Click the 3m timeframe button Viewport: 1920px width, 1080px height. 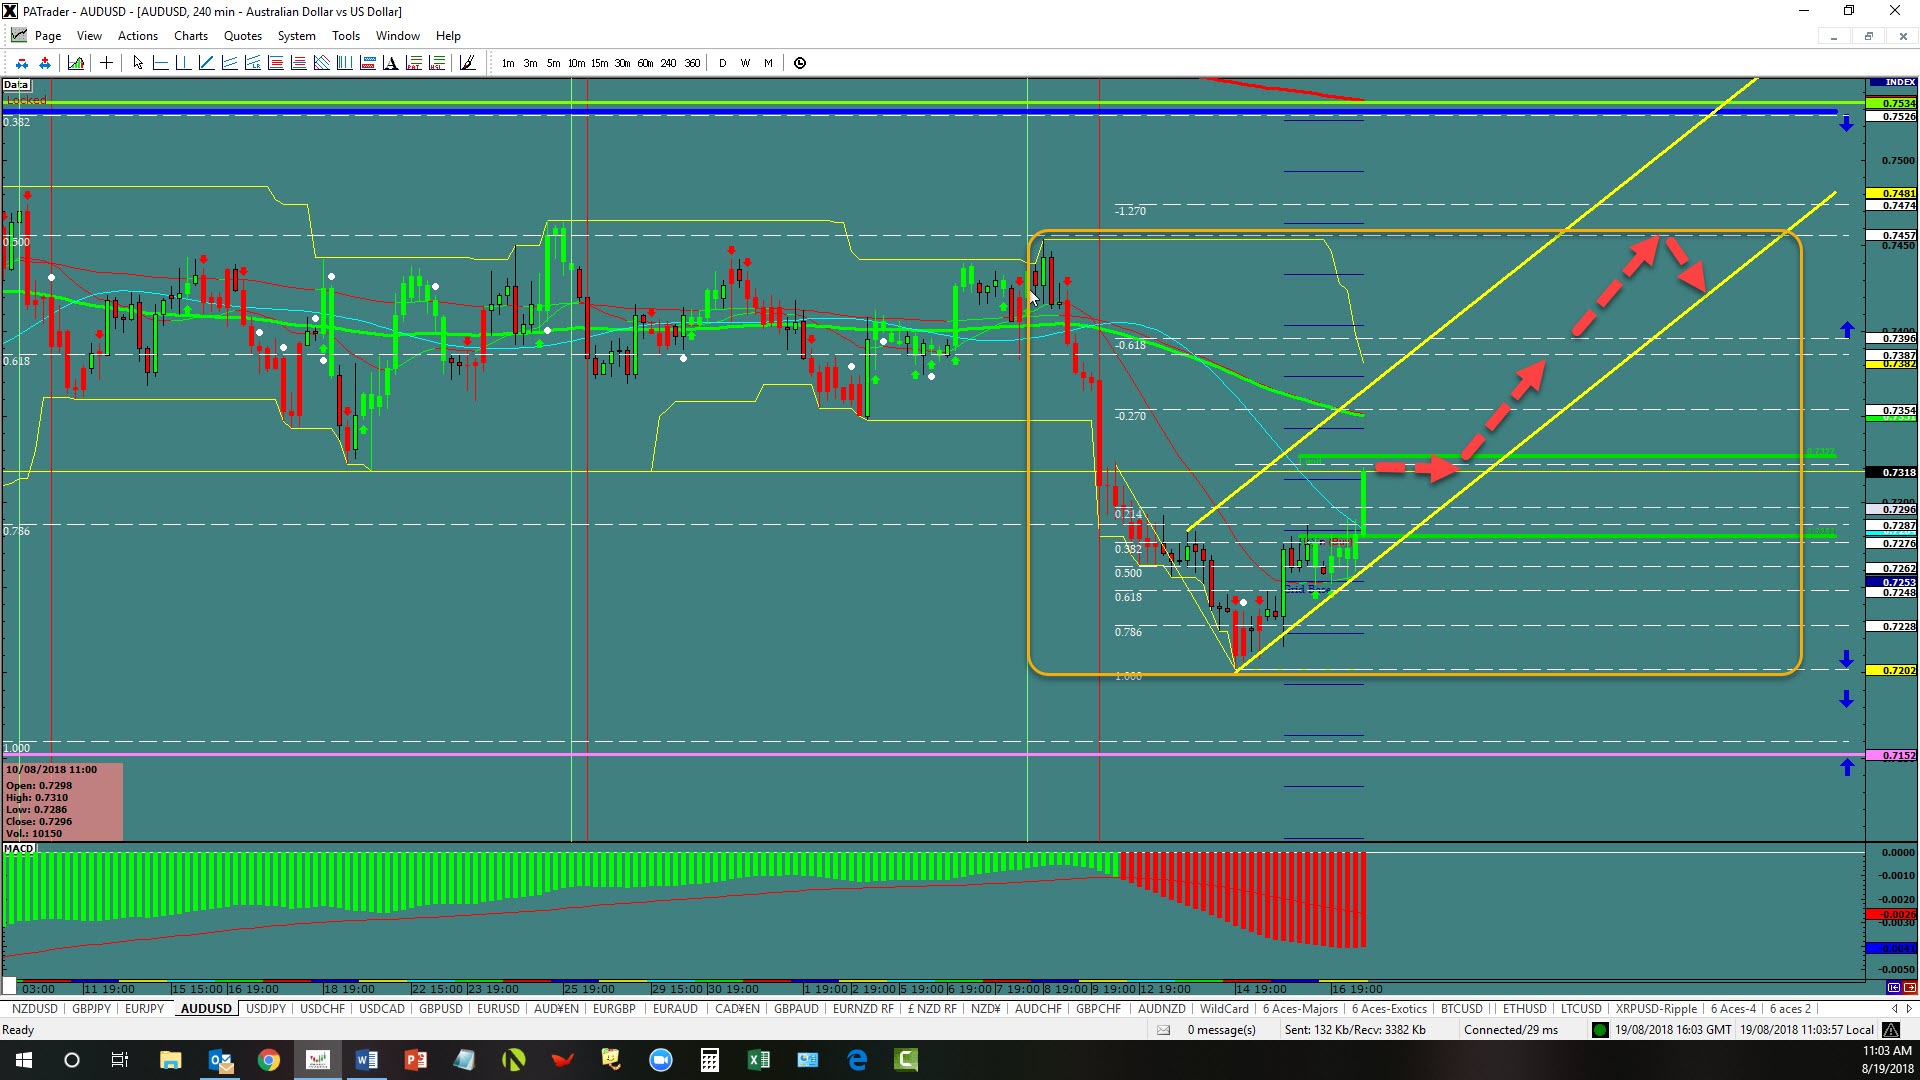click(530, 63)
